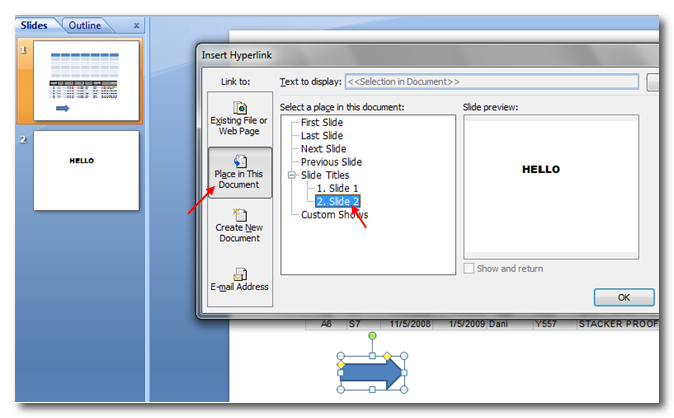Viewport: 674px width, 418px height.
Task: Choose Previous Slide as link target
Action: [331, 162]
